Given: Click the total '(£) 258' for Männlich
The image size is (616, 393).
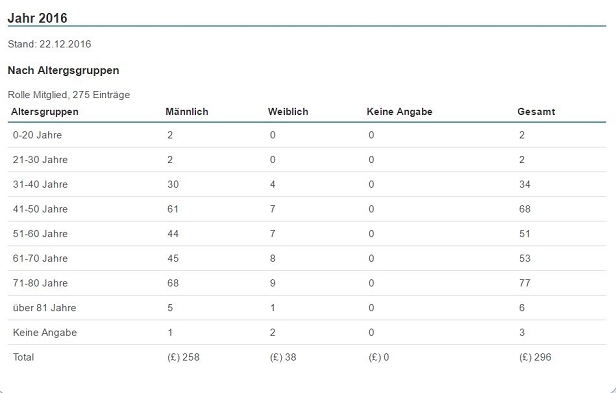Looking at the screenshot, I should pyautogui.click(x=183, y=357).
